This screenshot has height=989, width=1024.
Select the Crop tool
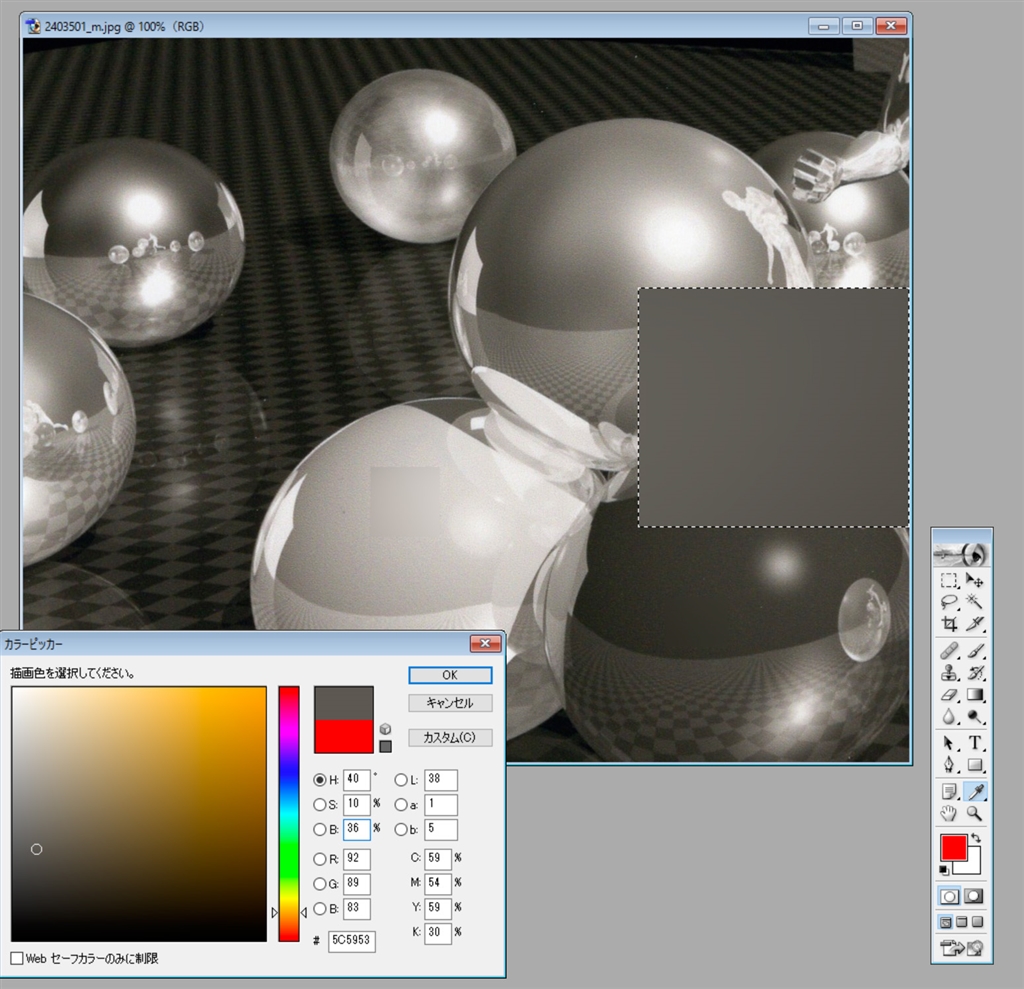coord(949,624)
